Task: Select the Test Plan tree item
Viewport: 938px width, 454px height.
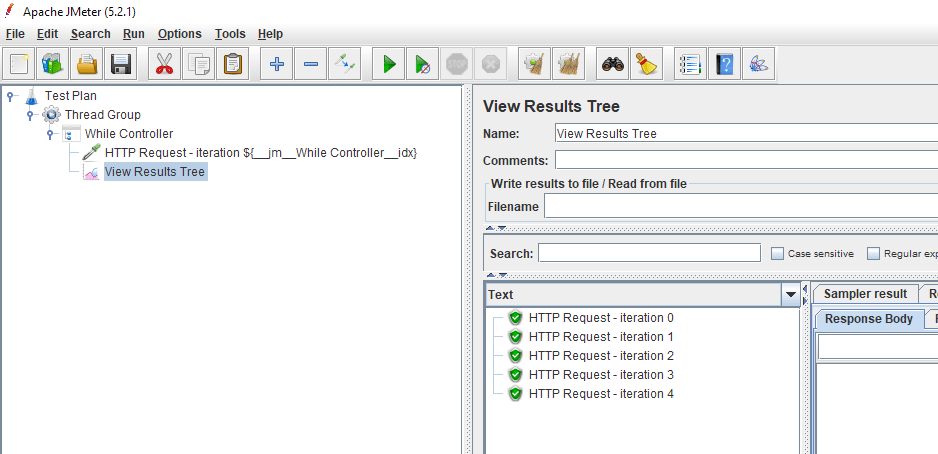Action: [71, 96]
